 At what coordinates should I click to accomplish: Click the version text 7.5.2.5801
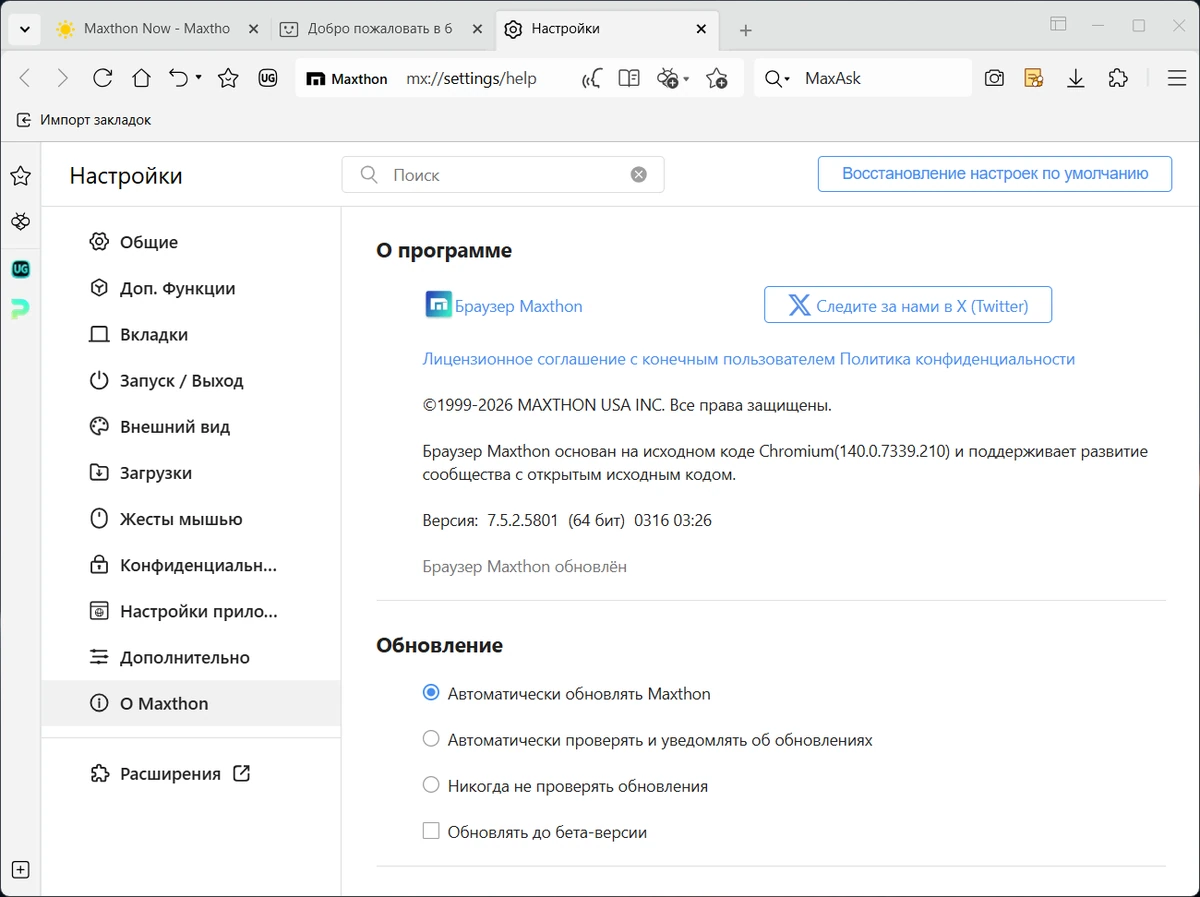[x=522, y=520]
